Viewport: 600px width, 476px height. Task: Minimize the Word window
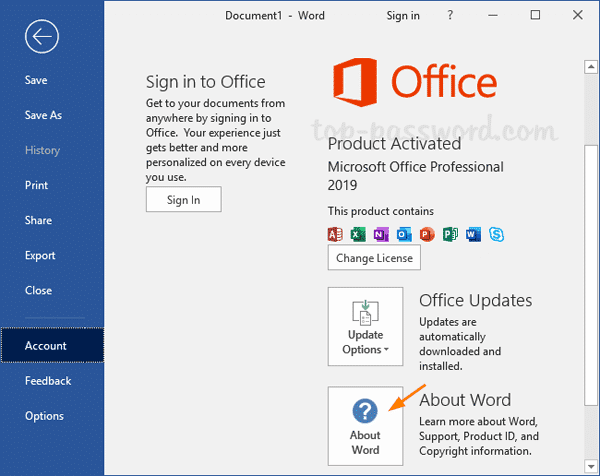(x=493, y=15)
